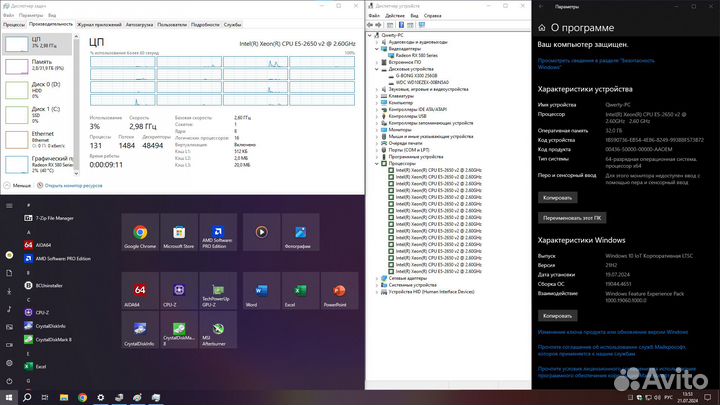Click the Windows Start button on taskbar
The height and width of the screenshot is (405, 720).
click(8, 397)
